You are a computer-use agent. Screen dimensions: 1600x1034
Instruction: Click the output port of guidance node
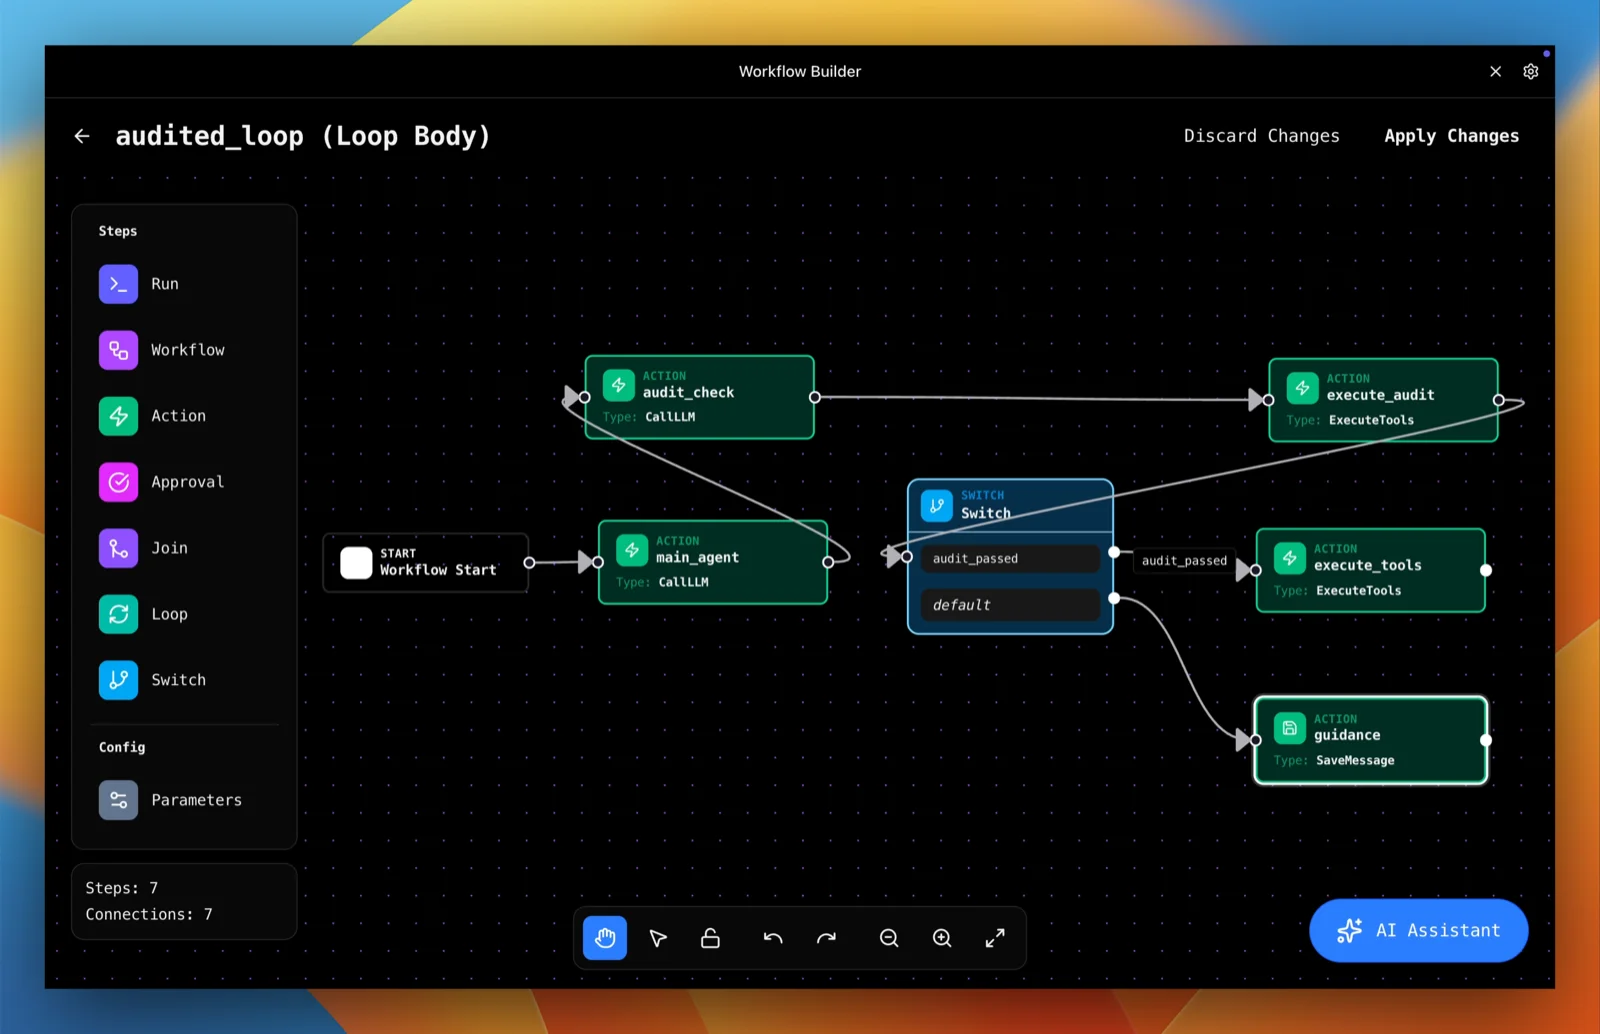pos(1486,740)
